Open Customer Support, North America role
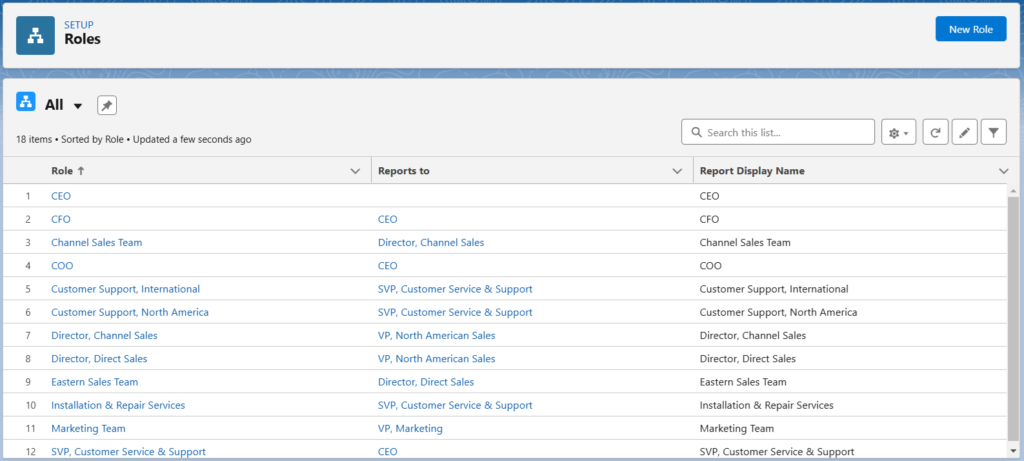The width and height of the screenshot is (1024, 461). click(130, 312)
